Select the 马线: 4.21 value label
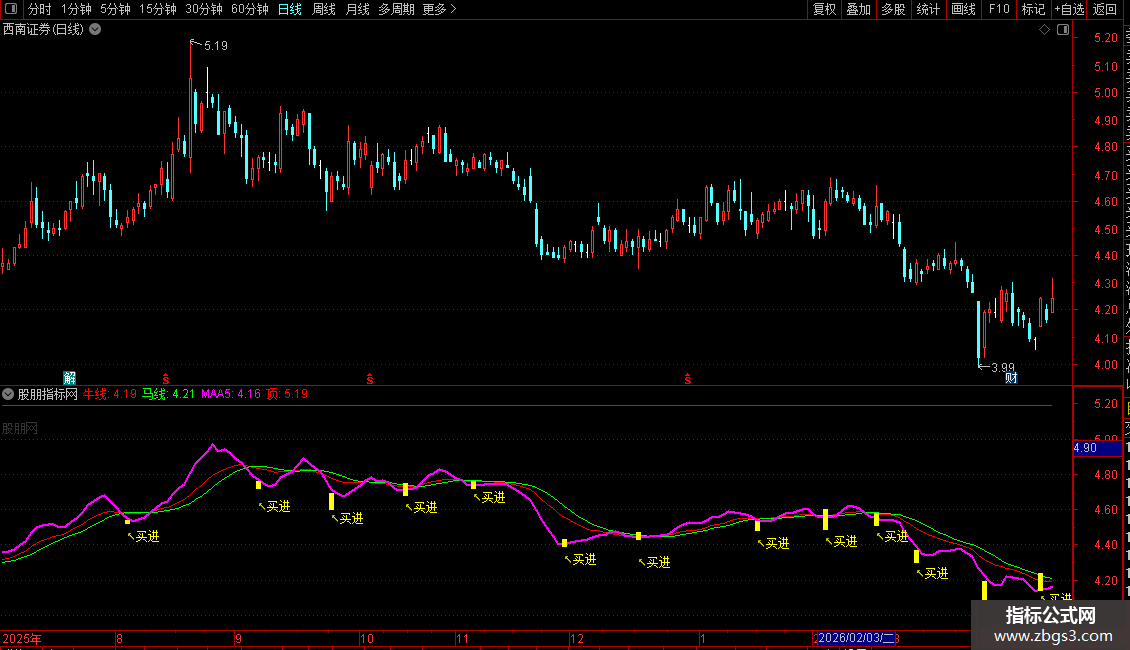The image size is (1130, 650). click(168, 394)
